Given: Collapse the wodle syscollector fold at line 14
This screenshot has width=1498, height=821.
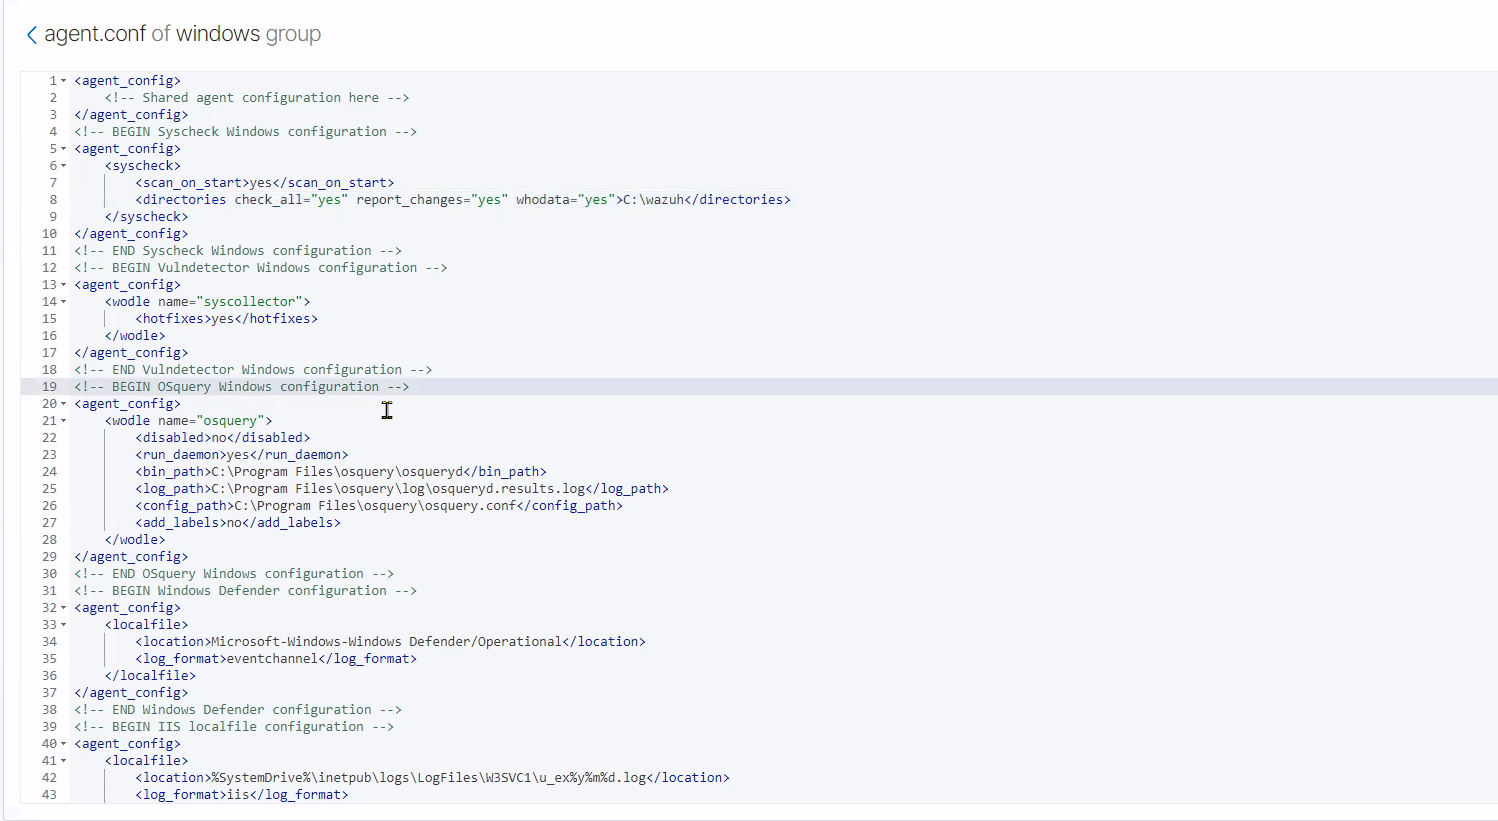Looking at the screenshot, I should click(64, 301).
